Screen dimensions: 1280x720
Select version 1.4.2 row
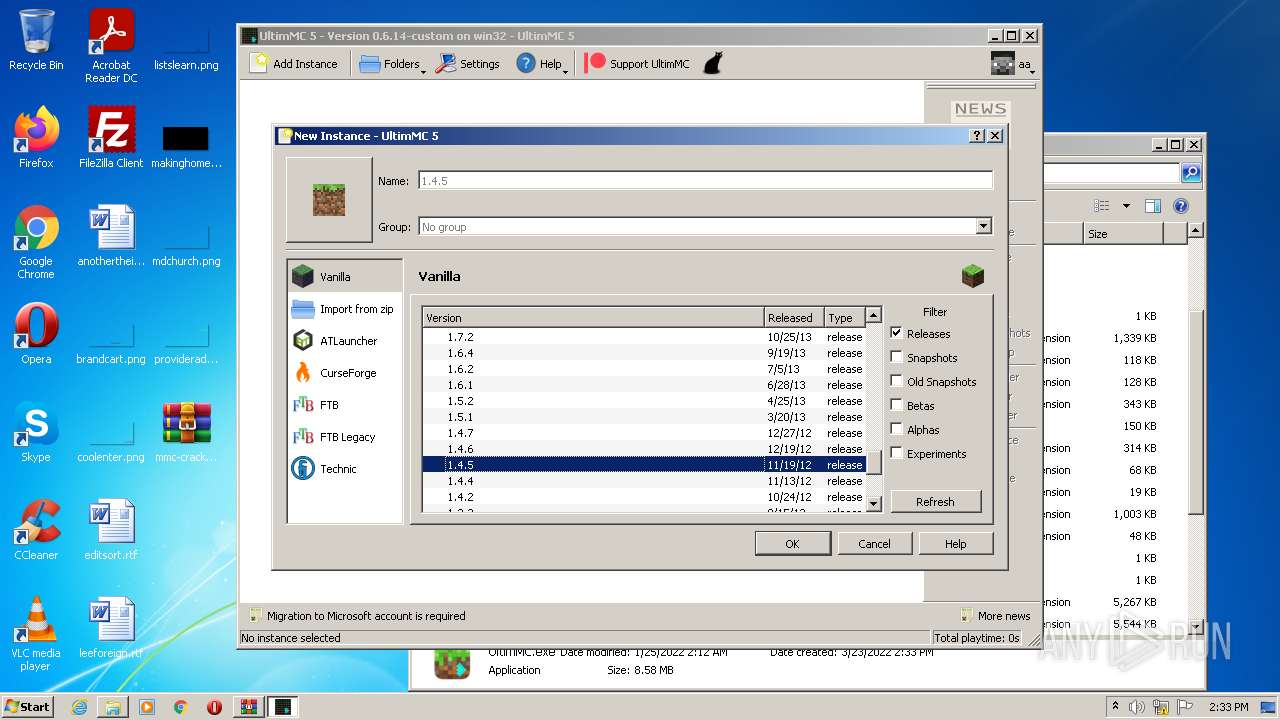644,497
